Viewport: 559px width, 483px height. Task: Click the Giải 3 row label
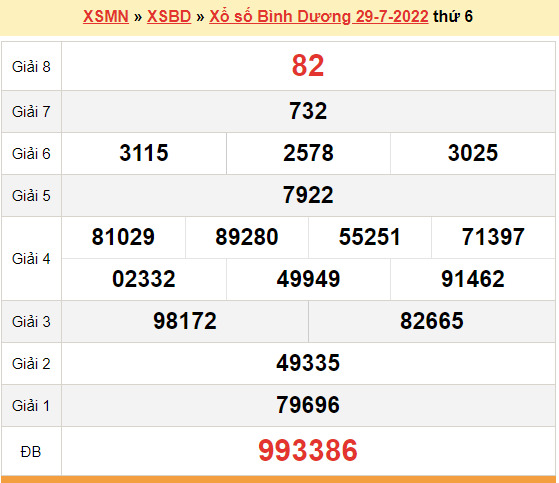[31, 322]
